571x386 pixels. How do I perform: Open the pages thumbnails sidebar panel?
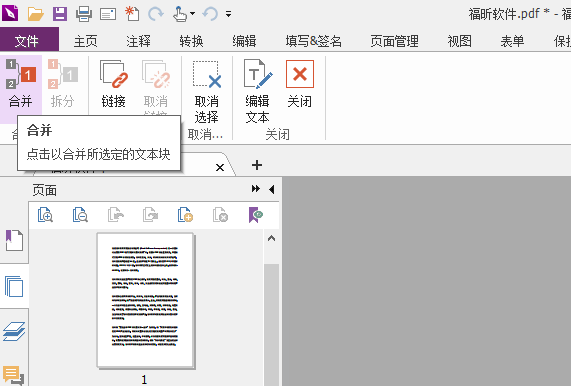pos(14,286)
